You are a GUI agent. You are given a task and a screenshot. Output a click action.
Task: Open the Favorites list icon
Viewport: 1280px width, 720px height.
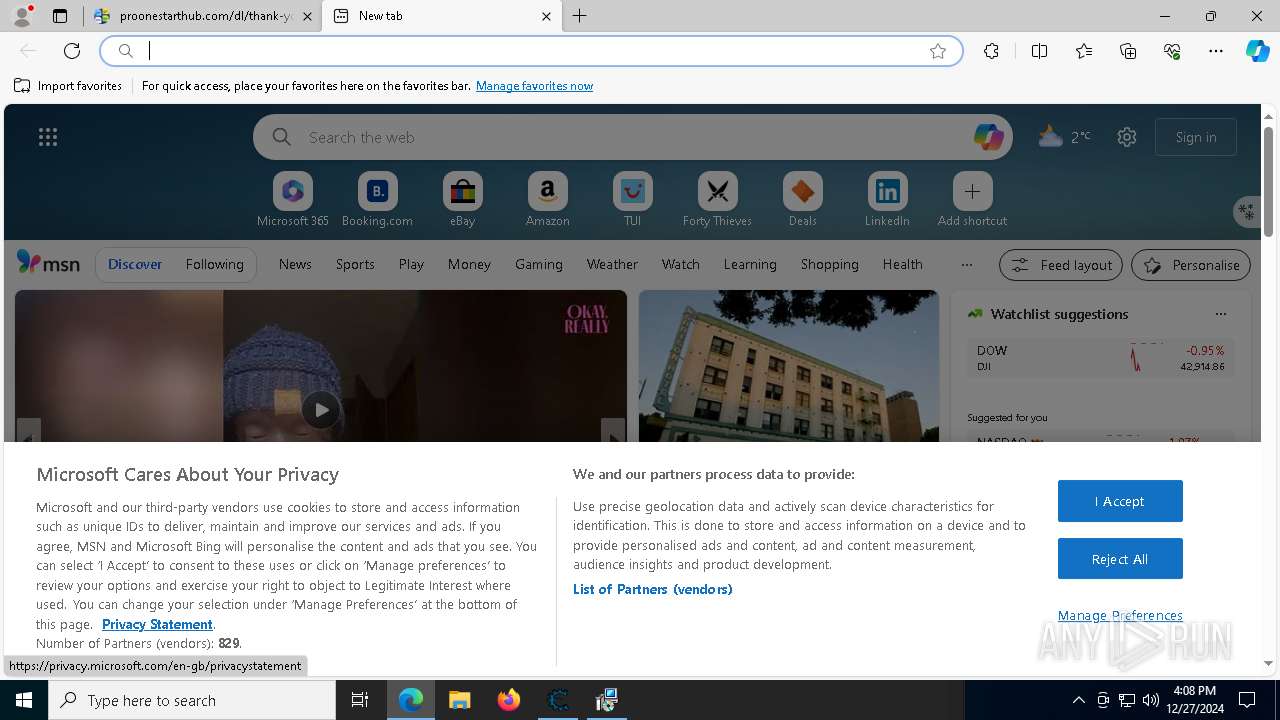pyautogui.click(x=1084, y=51)
